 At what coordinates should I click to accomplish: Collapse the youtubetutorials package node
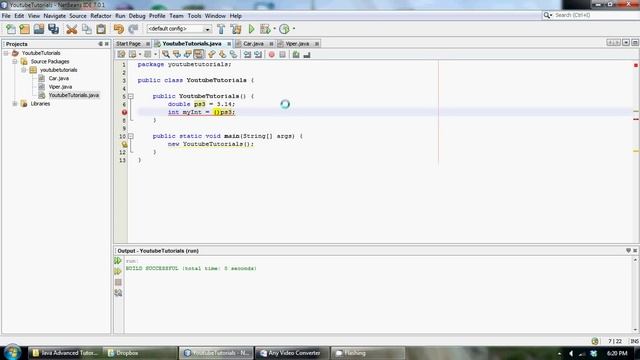pyautogui.click(x=24, y=70)
